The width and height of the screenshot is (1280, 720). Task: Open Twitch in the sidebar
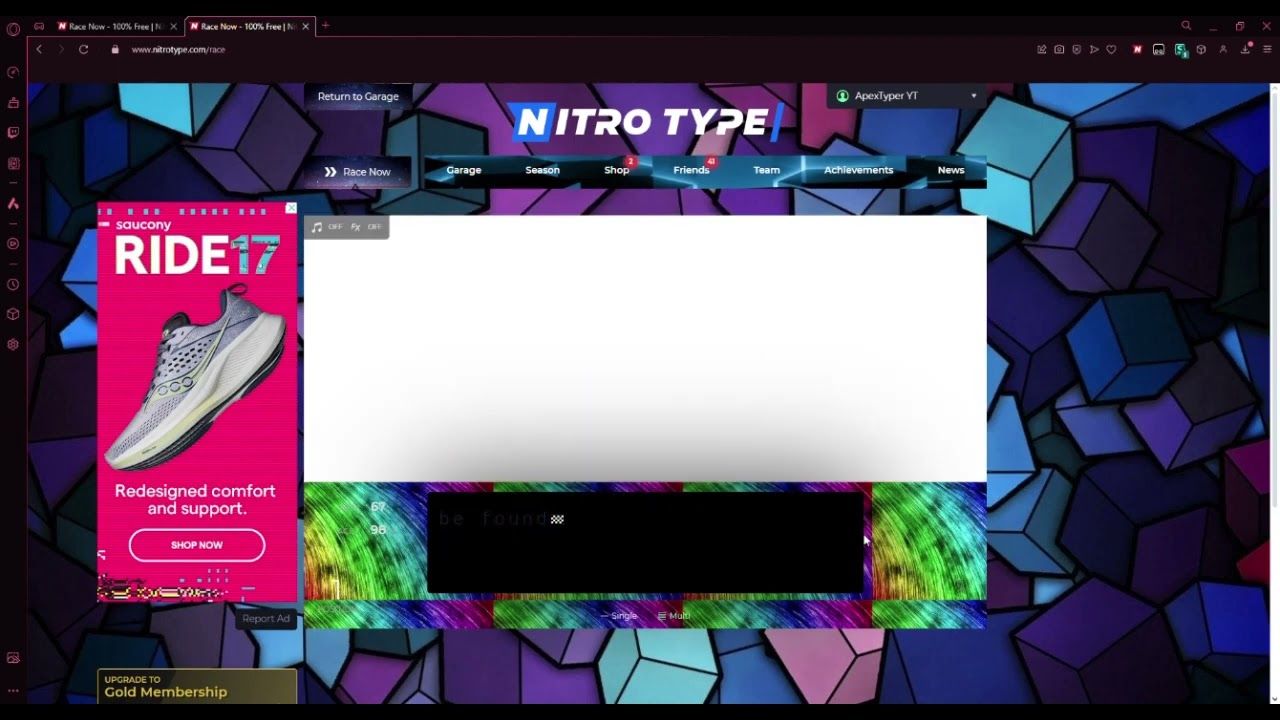click(13, 132)
